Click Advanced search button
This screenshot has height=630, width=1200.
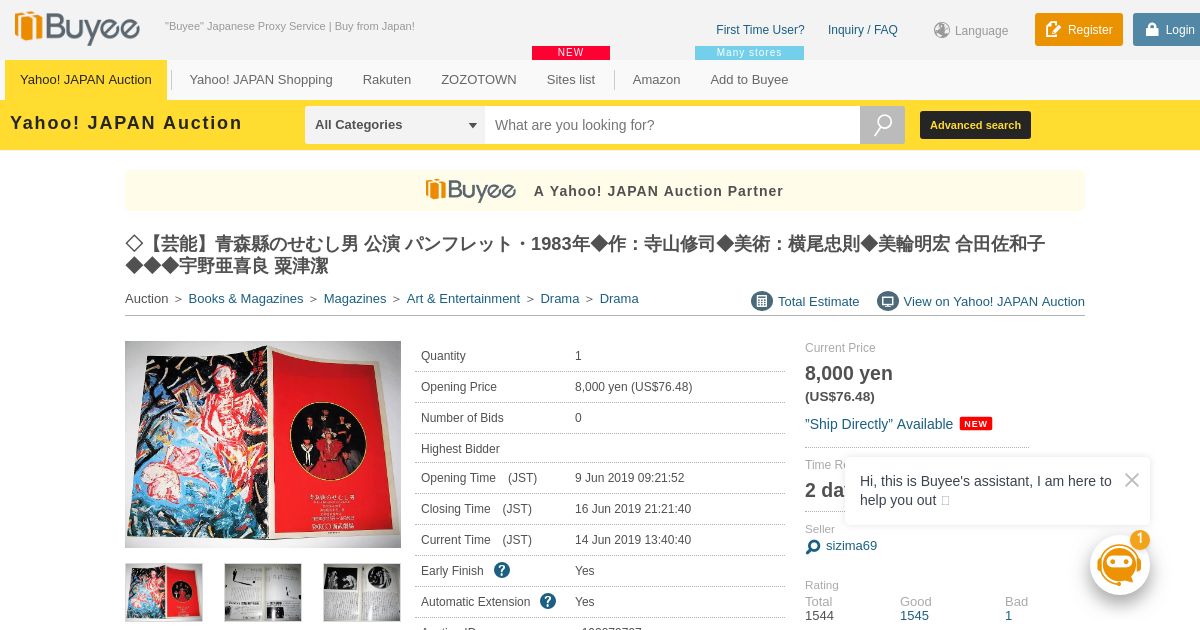coord(975,125)
